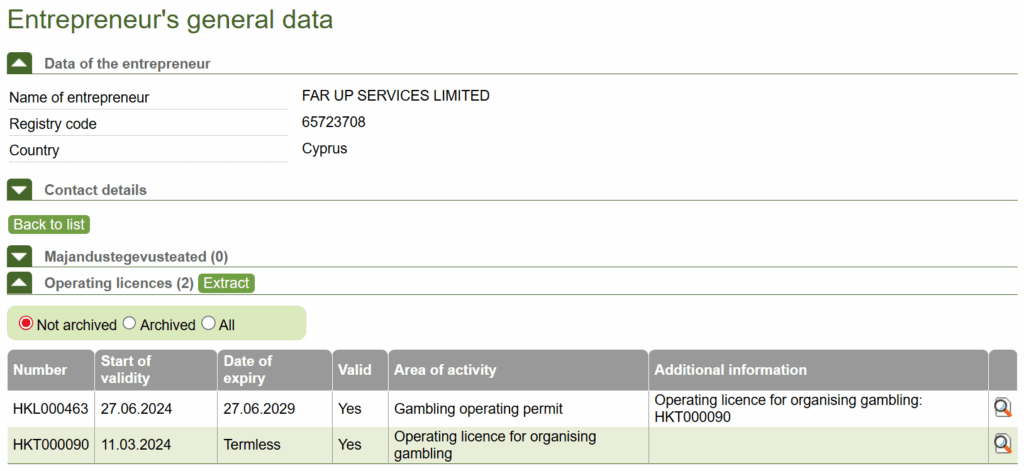Click the Operating licences (2) heading

click(x=118, y=283)
